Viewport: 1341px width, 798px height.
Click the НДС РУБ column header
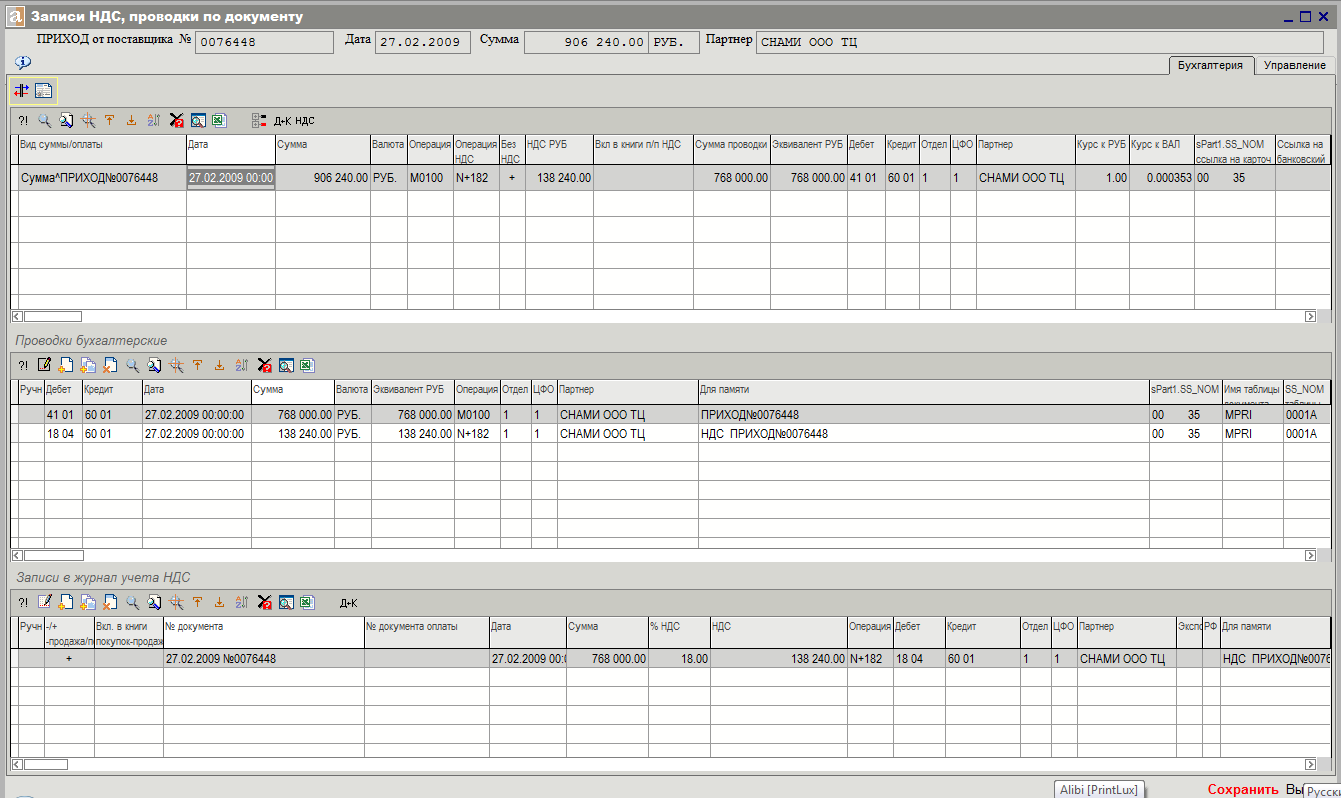(x=558, y=150)
